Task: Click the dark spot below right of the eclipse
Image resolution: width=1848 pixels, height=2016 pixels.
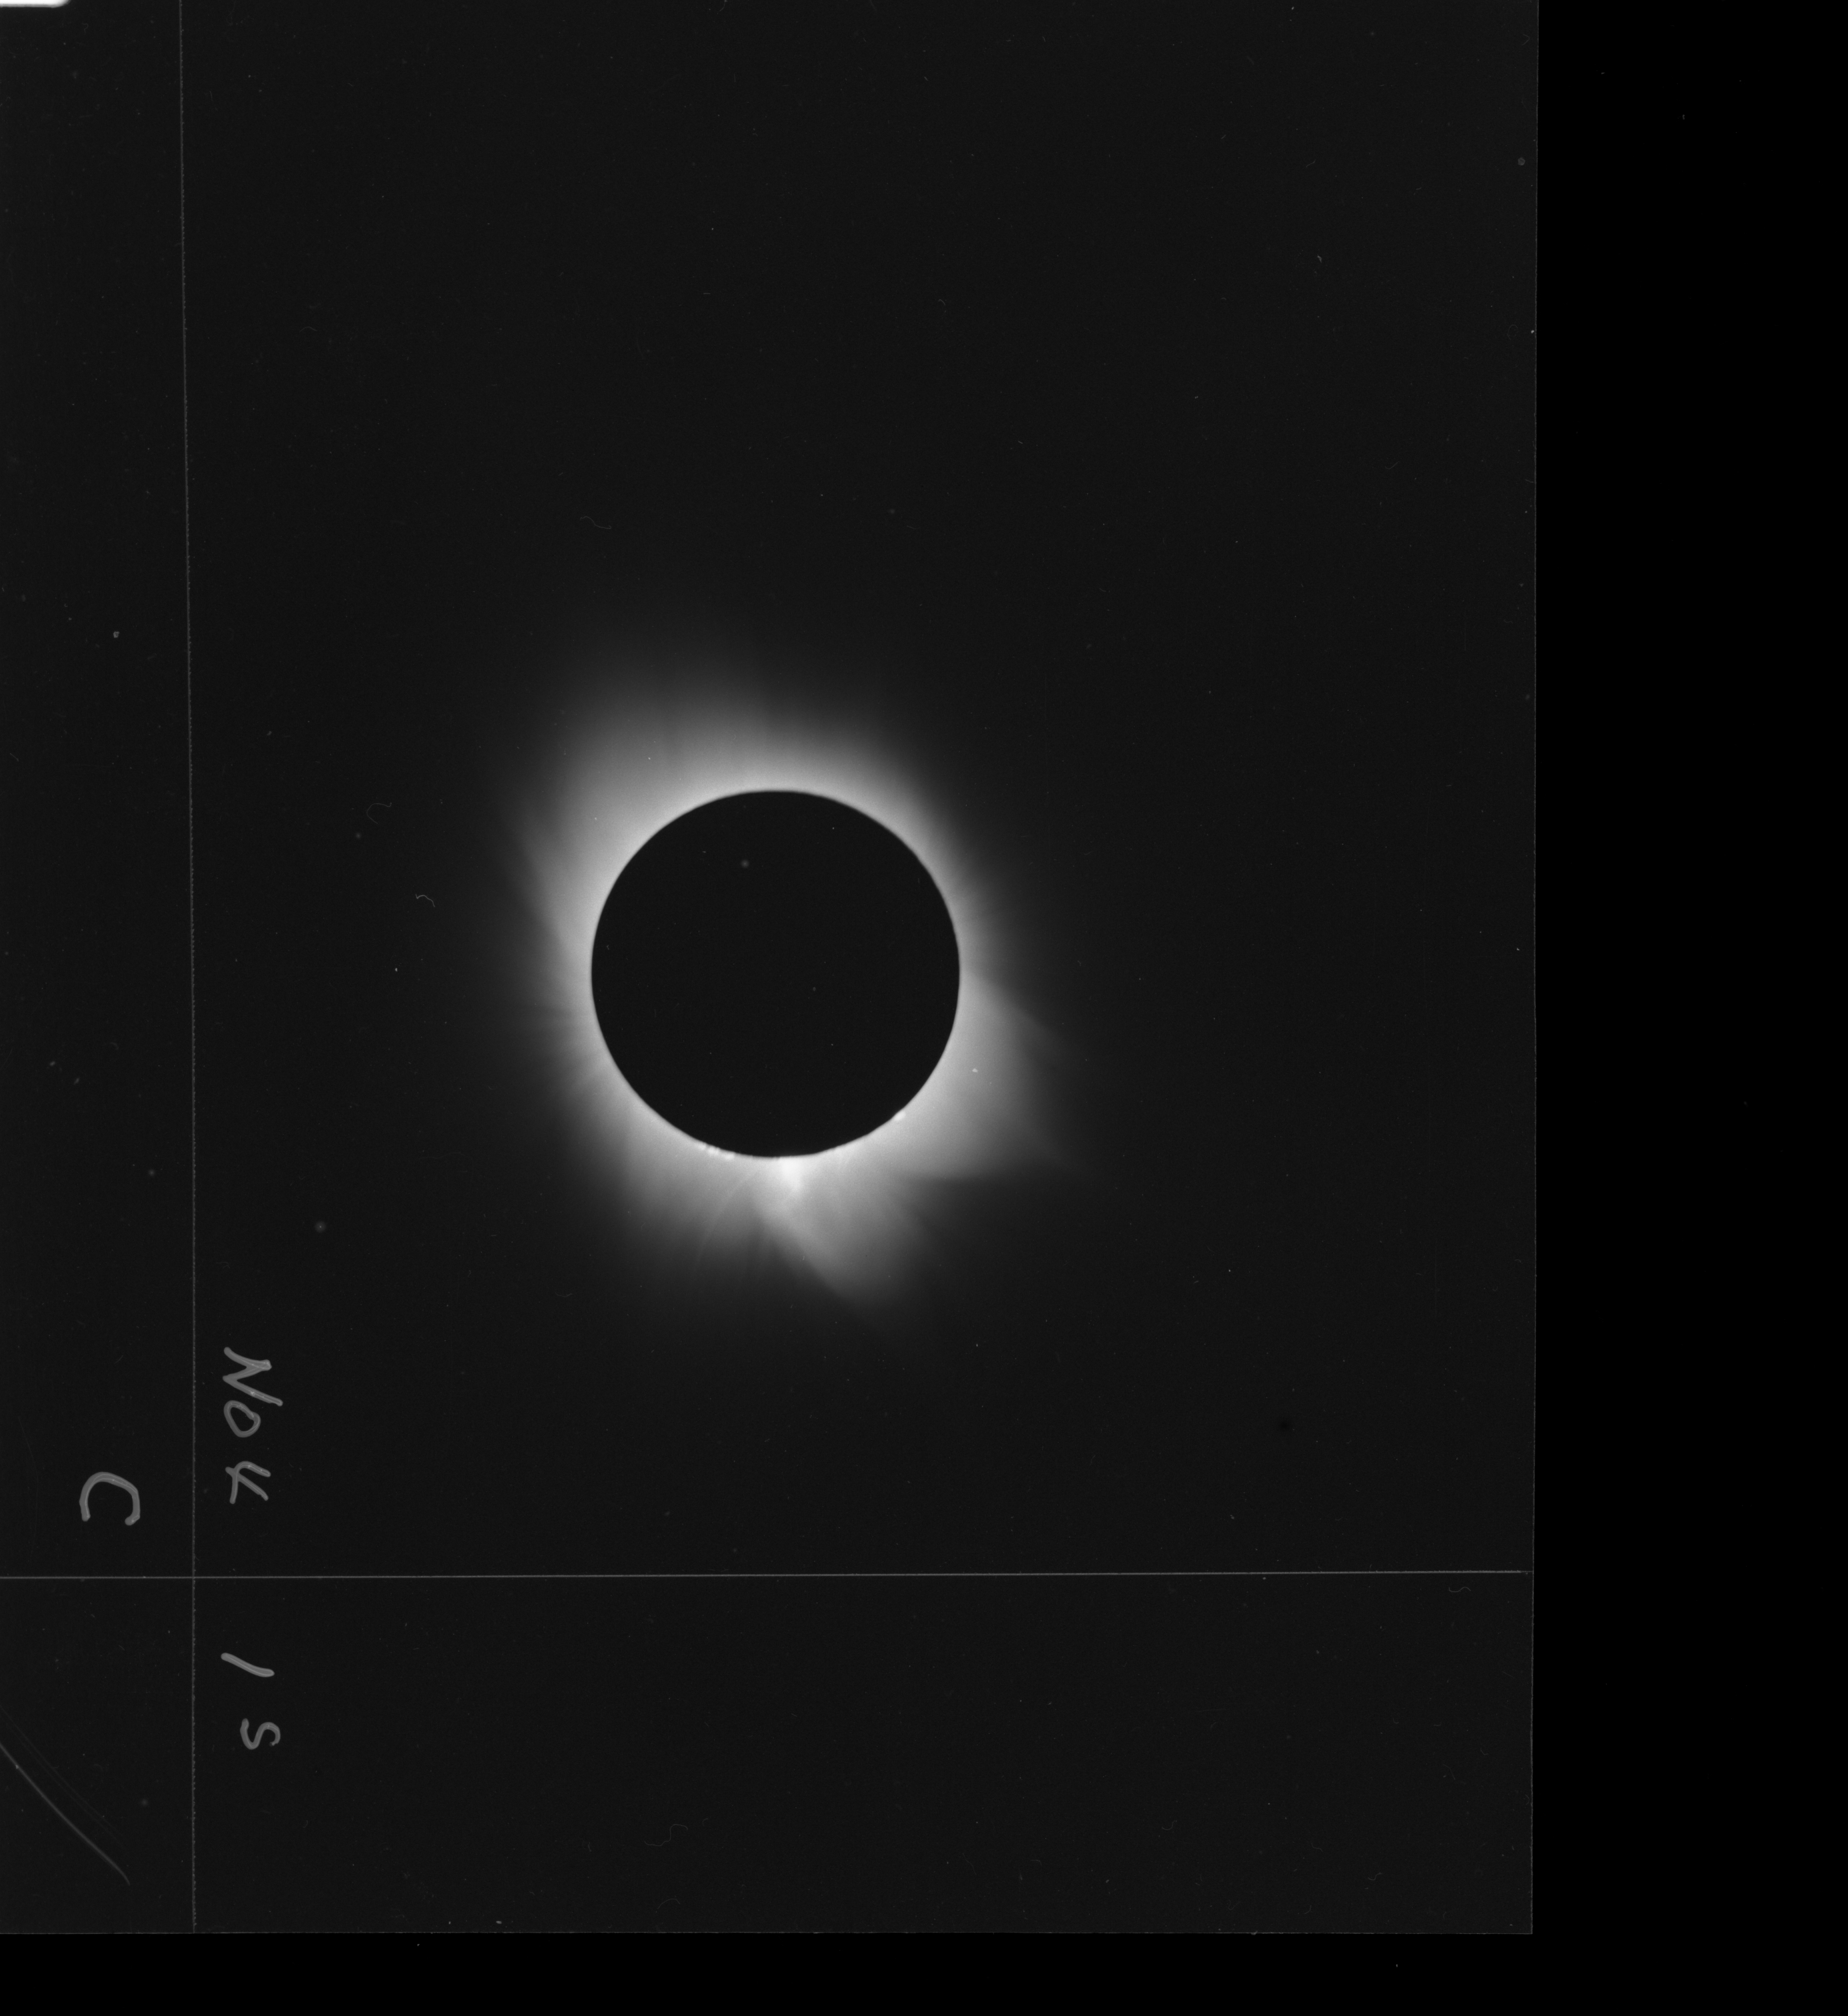Action: coord(1284,1425)
